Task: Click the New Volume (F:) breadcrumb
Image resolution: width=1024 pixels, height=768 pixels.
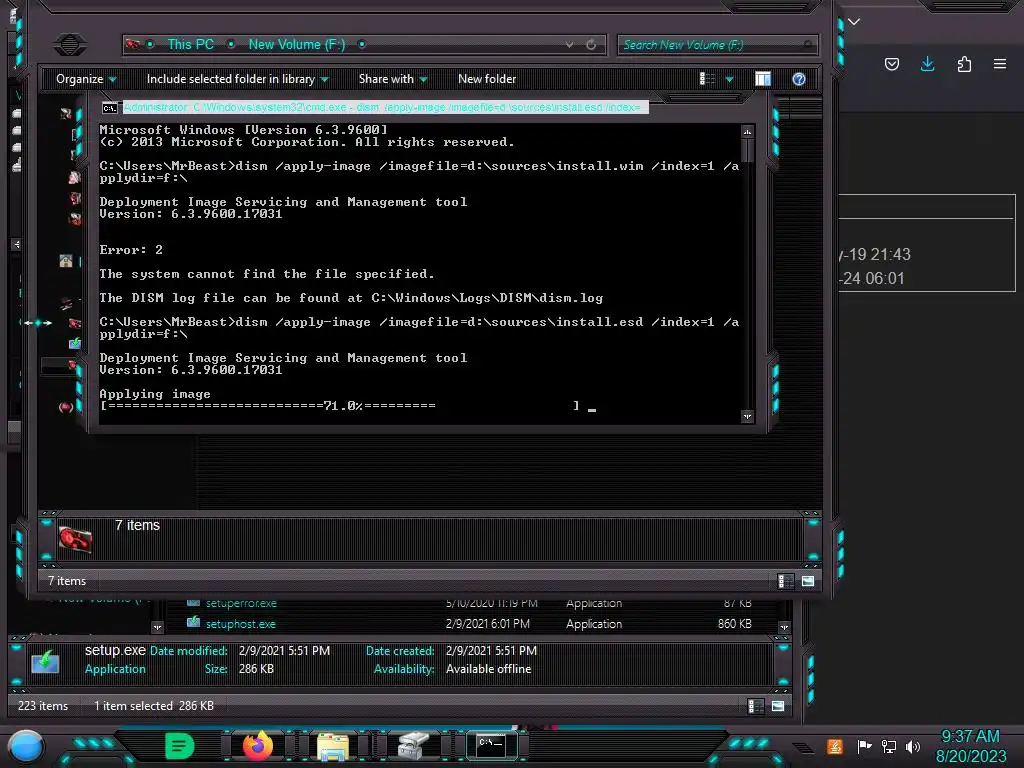Action: pyautogui.click(x=296, y=44)
